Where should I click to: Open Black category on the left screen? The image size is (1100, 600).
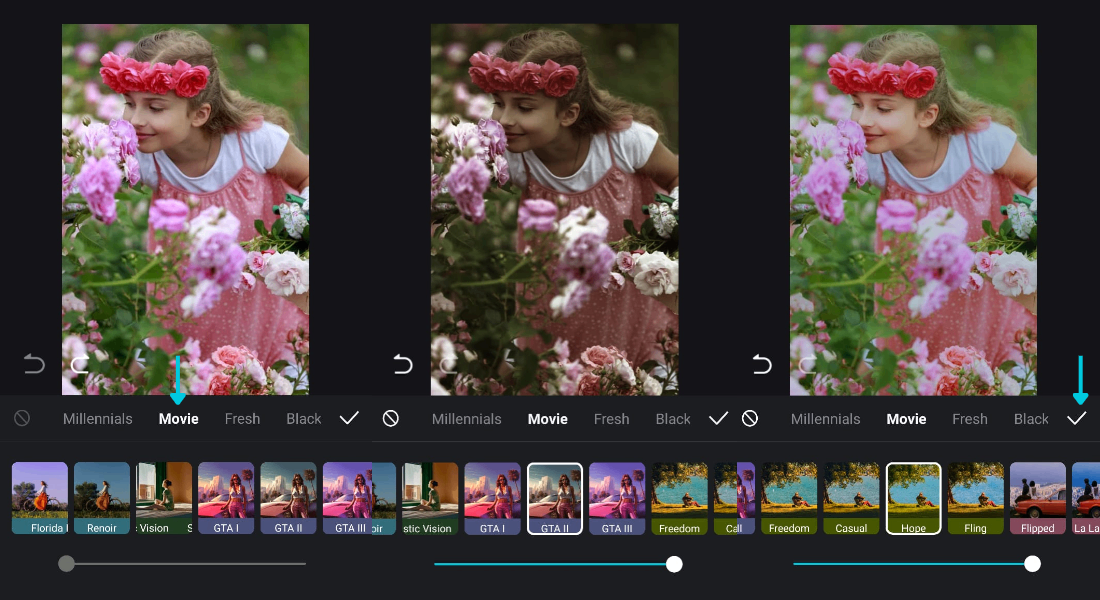[x=304, y=419]
